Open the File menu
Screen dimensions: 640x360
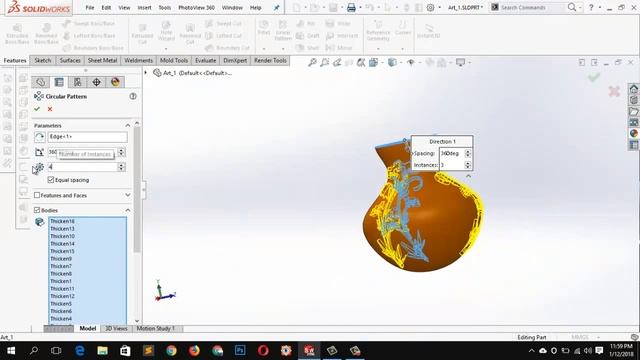pos(90,7)
